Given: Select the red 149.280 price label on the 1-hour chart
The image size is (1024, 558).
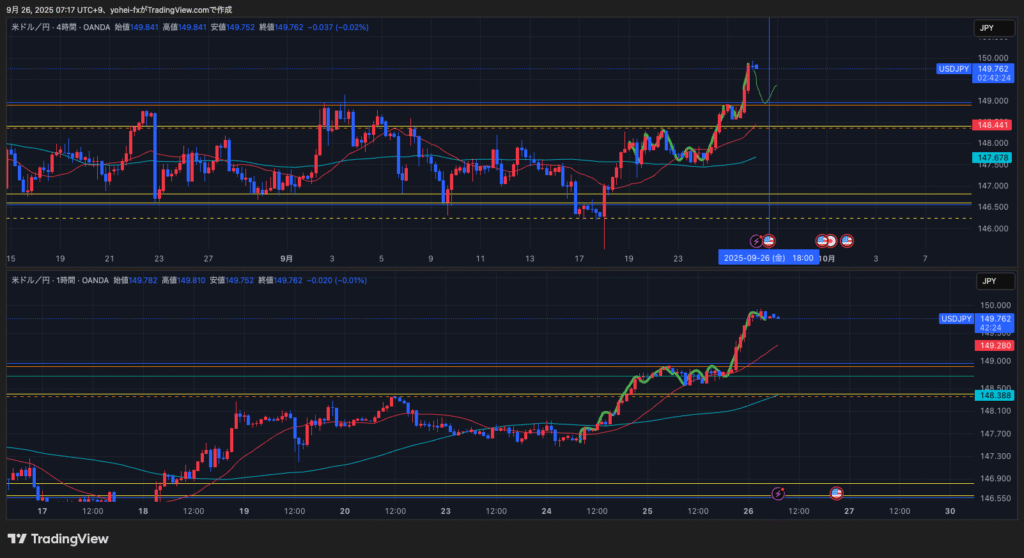Looking at the screenshot, I should pos(992,345).
